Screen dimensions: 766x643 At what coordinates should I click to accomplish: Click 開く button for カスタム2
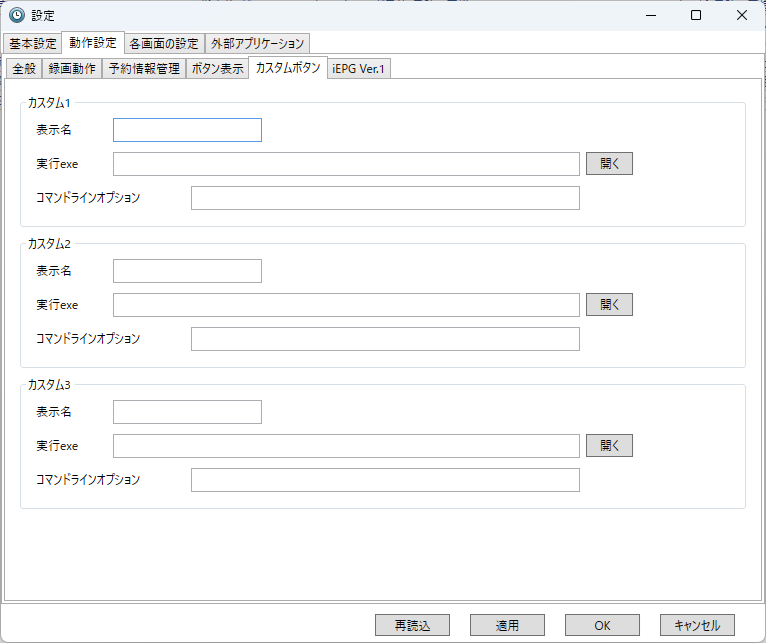tap(609, 304)
